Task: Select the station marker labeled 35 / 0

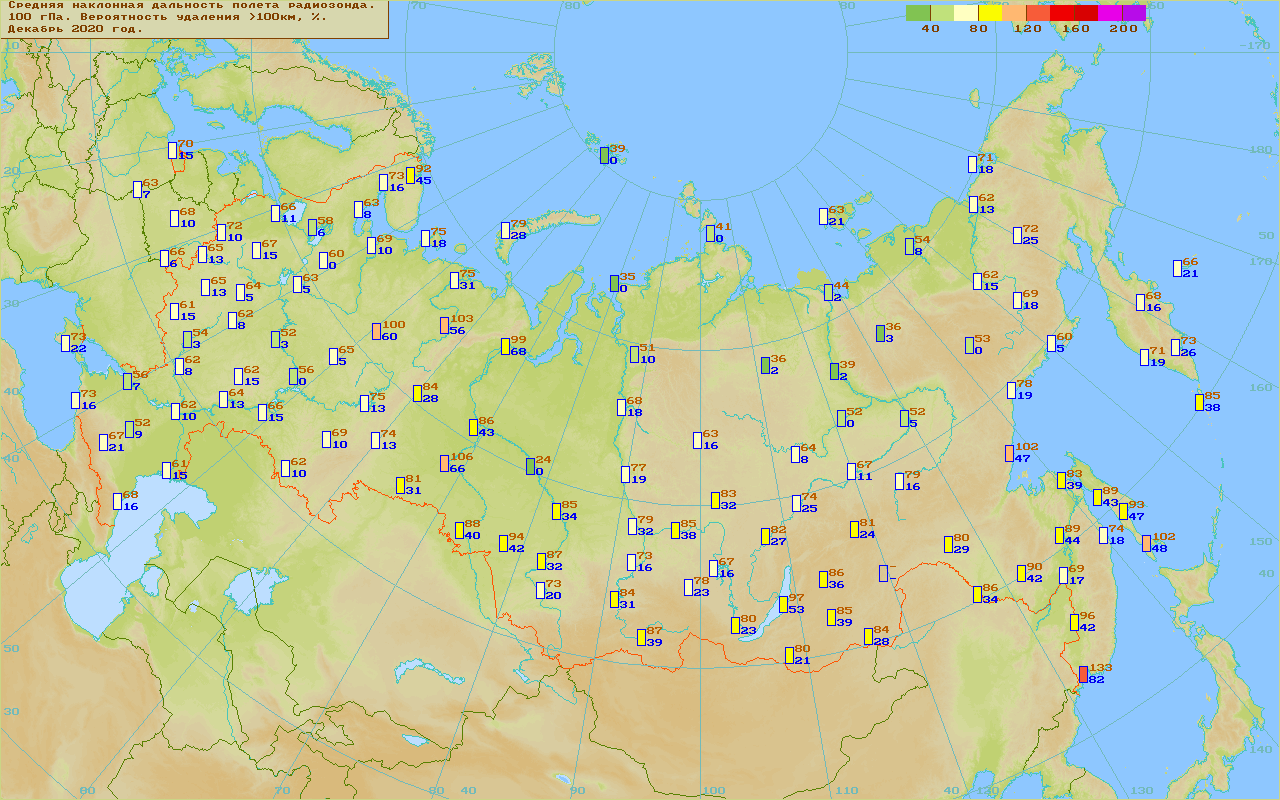Action: 615,283
